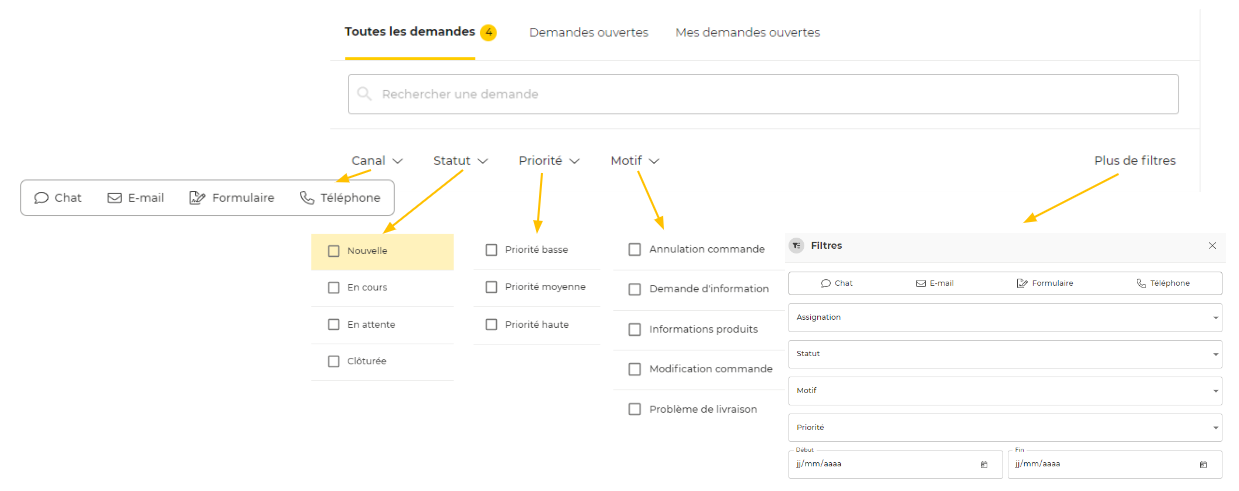Select the E-mail envelope icon in Canal popup
This screenshot has width=1239, height=491.
click(114, 198)
